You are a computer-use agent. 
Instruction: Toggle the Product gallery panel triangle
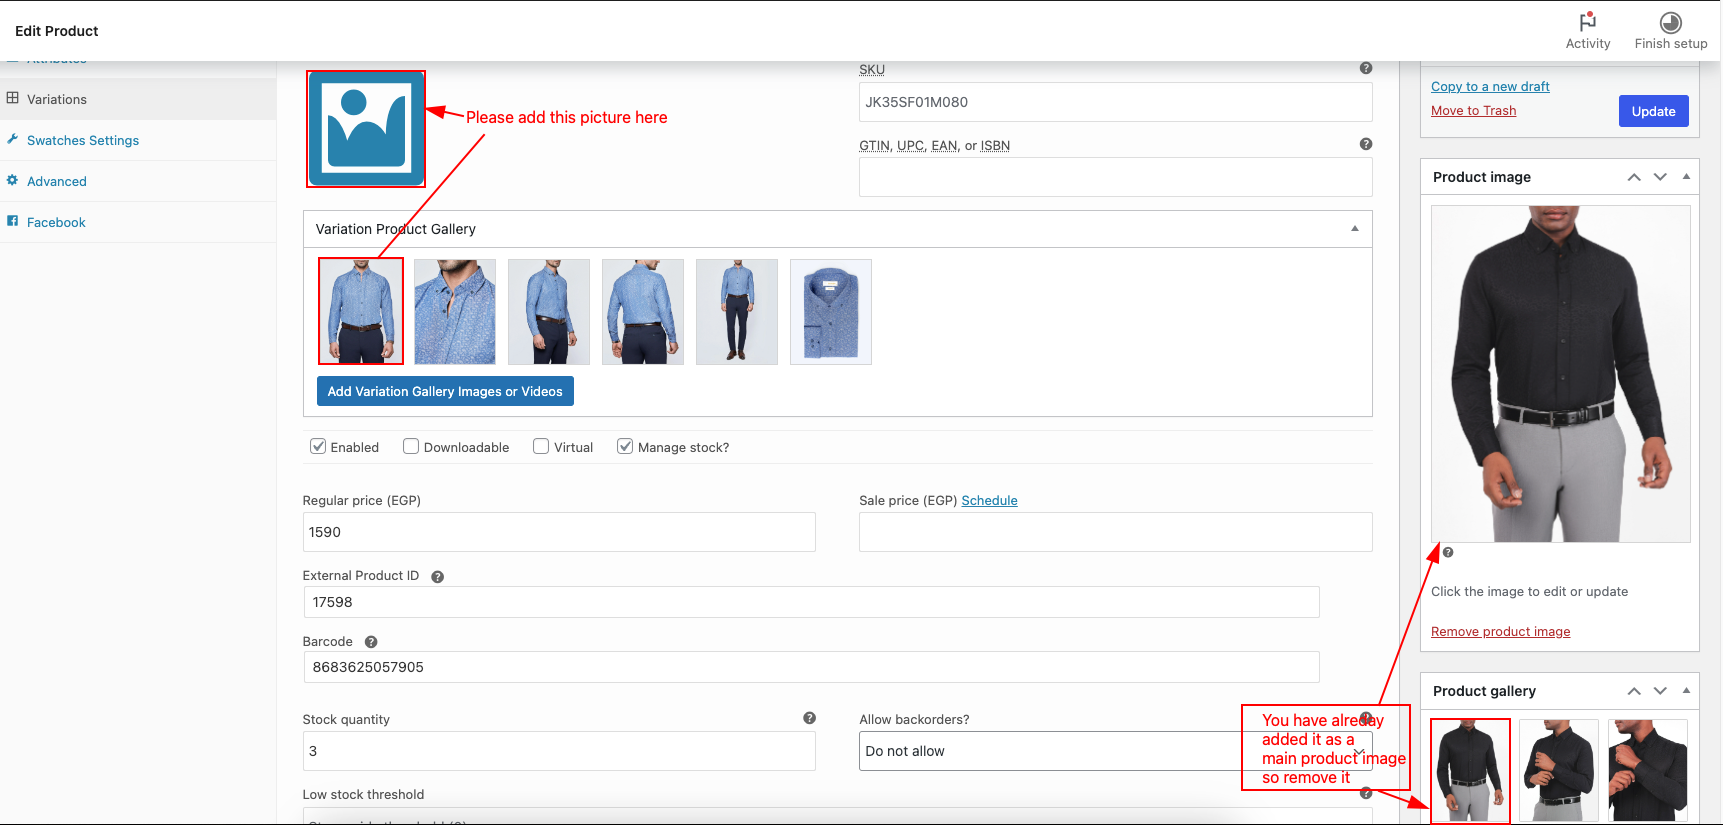click(x=1686, y=691)
